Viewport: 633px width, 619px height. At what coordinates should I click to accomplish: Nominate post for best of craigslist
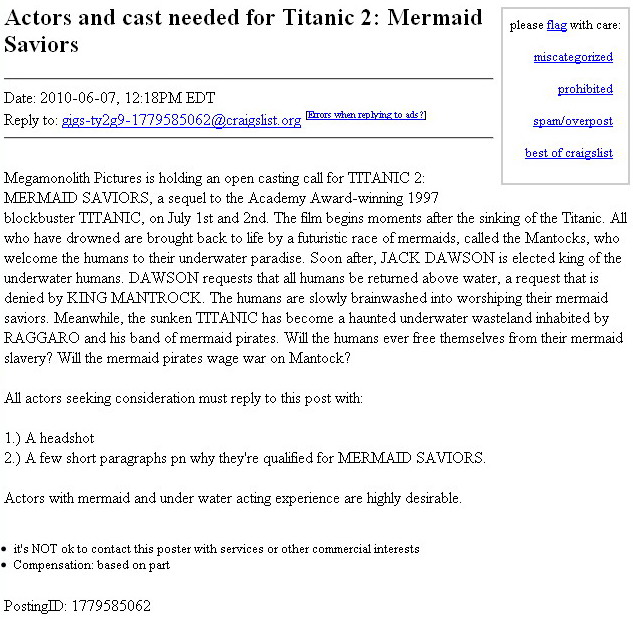[x=569, y=153]
